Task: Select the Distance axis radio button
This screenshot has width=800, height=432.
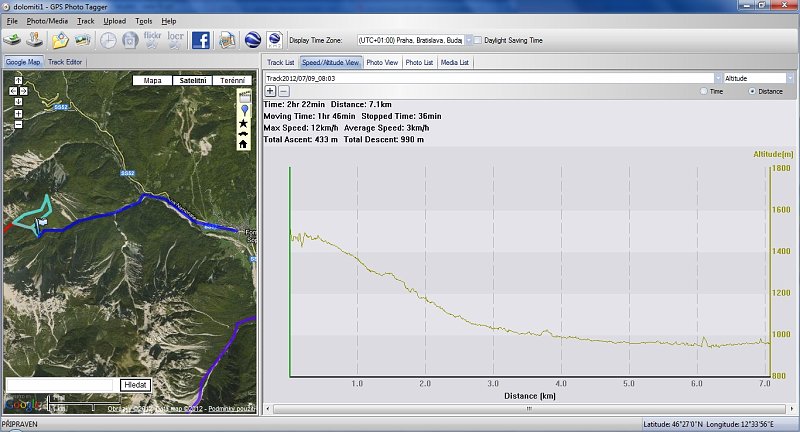Action: click(752, 91)
